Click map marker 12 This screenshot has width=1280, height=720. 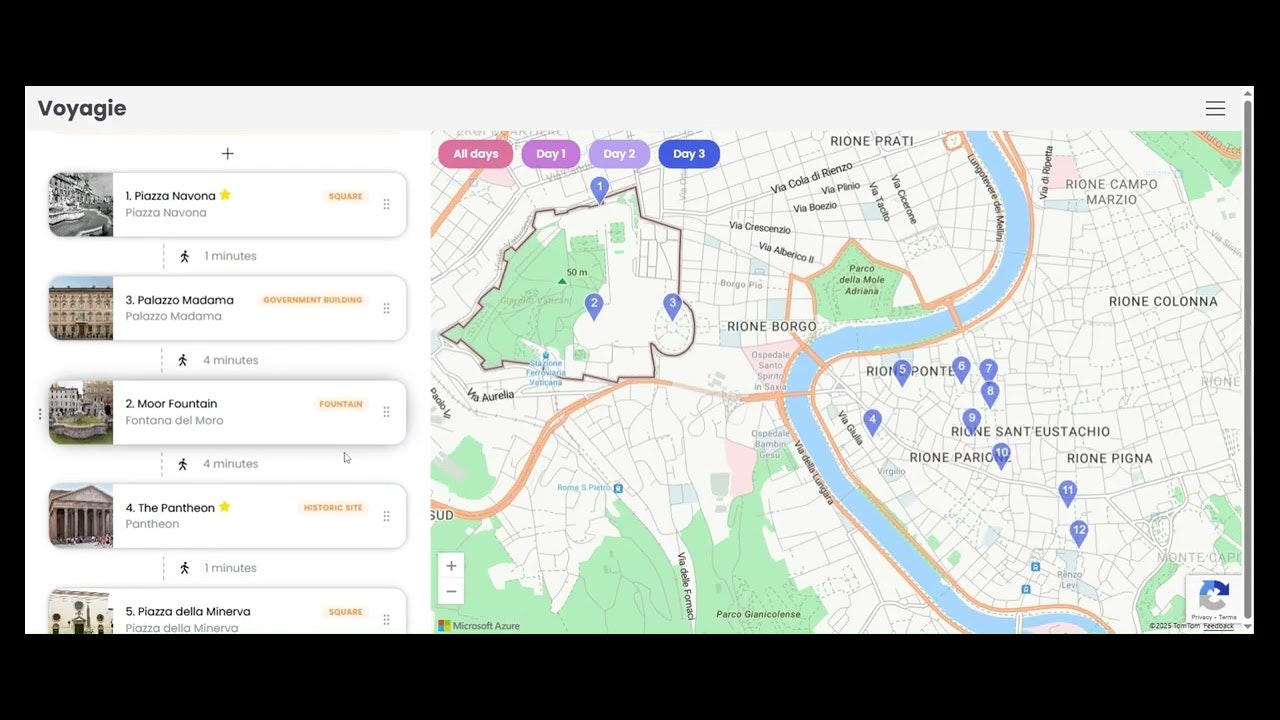point(1078,532)
